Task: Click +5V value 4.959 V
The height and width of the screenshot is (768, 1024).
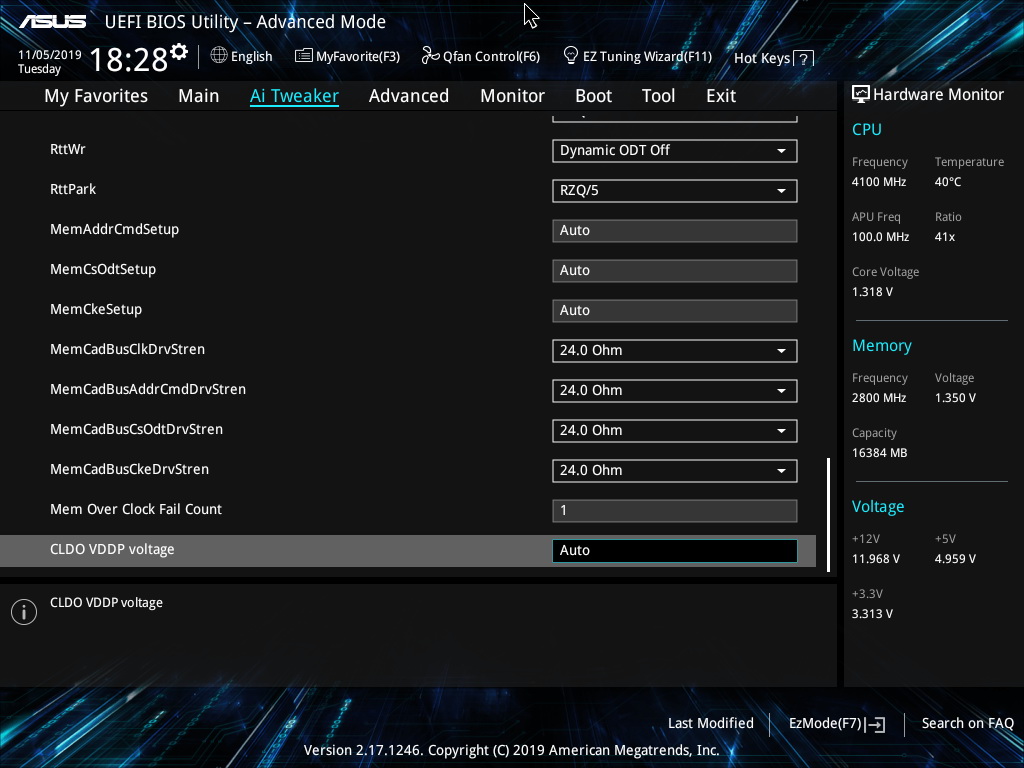Action: tap(955, 559)
